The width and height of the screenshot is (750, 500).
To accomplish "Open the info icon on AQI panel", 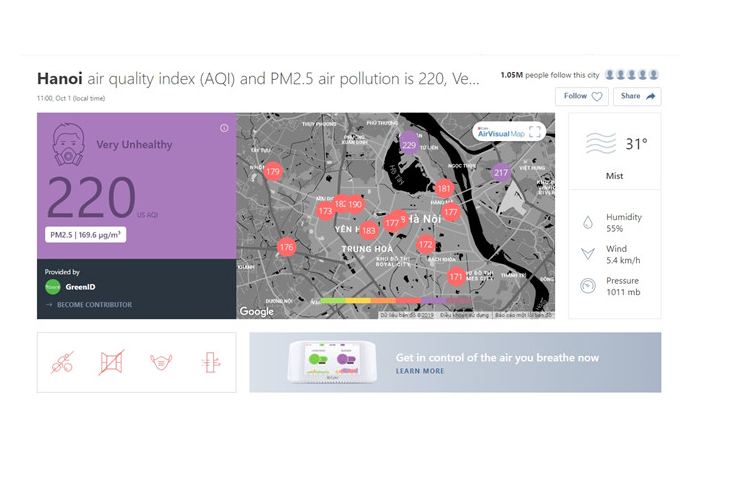I will [224, 128].
